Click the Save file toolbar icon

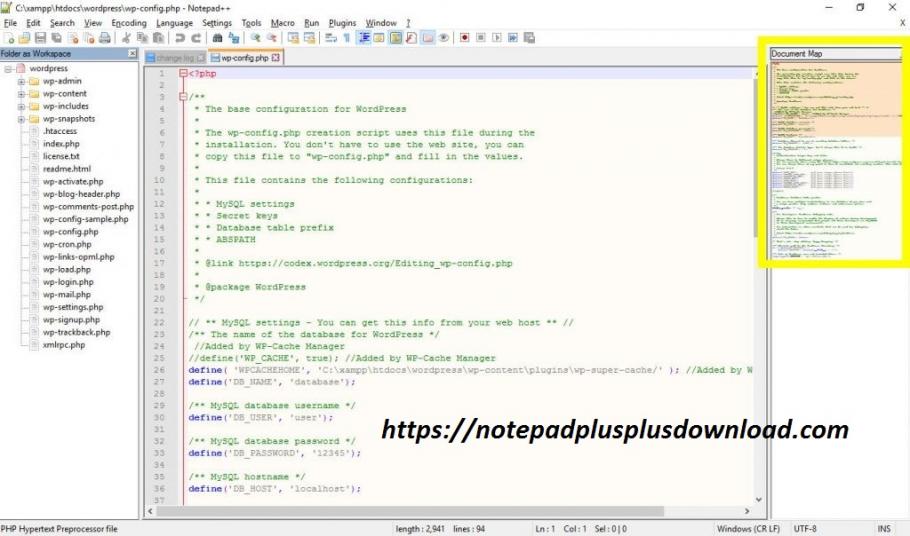point(40,38)
